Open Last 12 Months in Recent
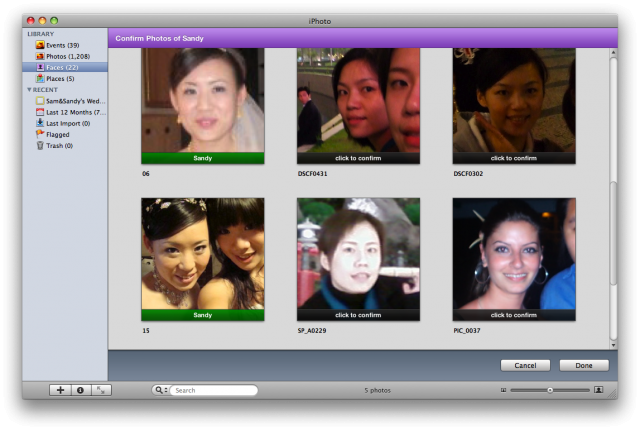 click(x=72, y=112)
